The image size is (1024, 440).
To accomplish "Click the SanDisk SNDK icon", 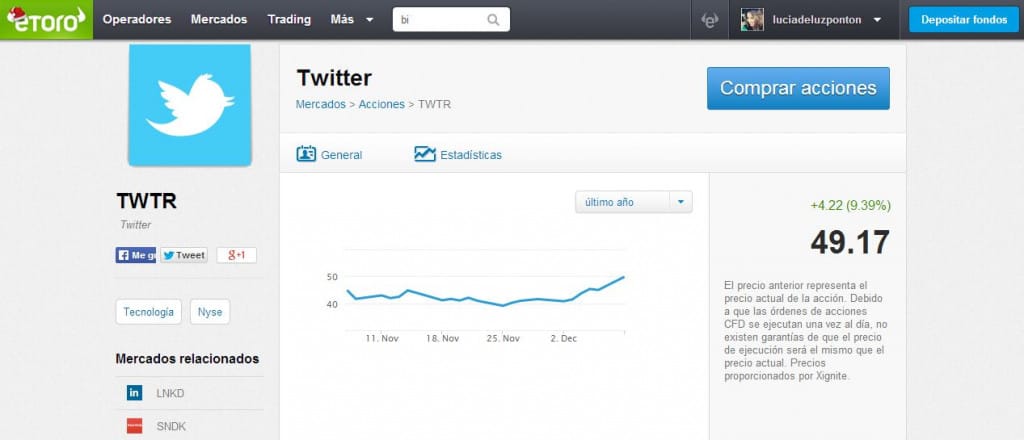I will coord(135,426).
